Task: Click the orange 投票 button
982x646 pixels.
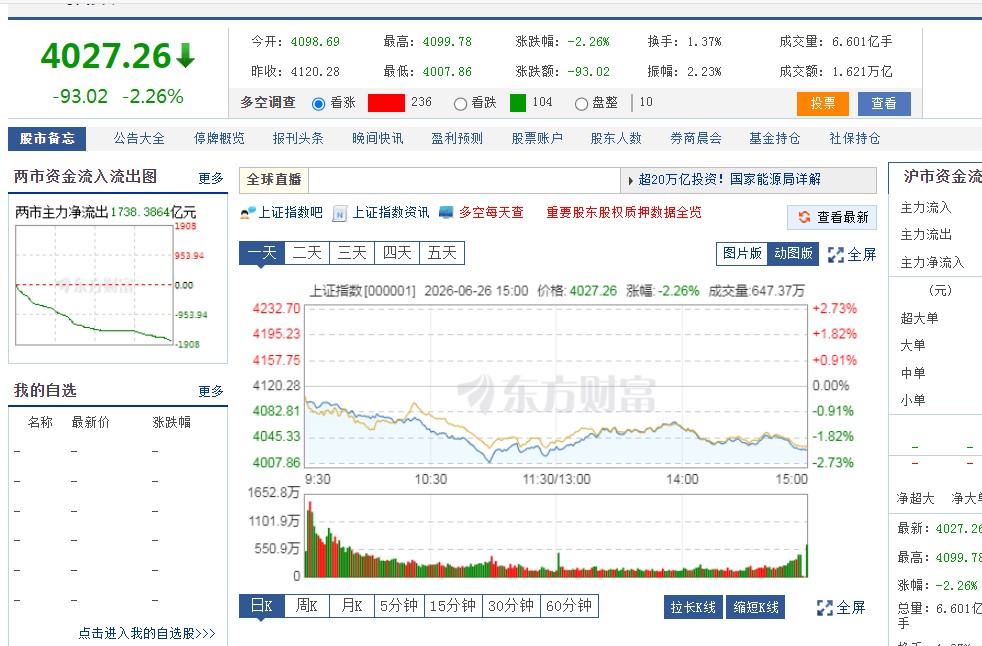Action: pyautogui.click(x=822, y=103)
